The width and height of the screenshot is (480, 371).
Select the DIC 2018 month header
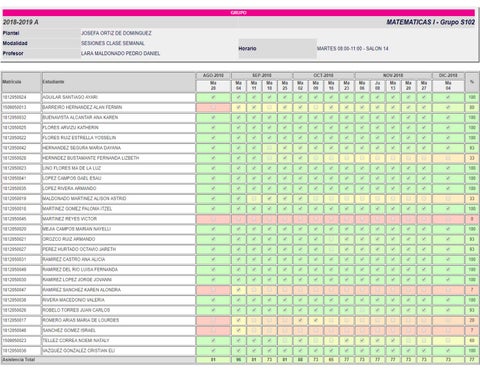pyautogui.click(x=448, y=75)
